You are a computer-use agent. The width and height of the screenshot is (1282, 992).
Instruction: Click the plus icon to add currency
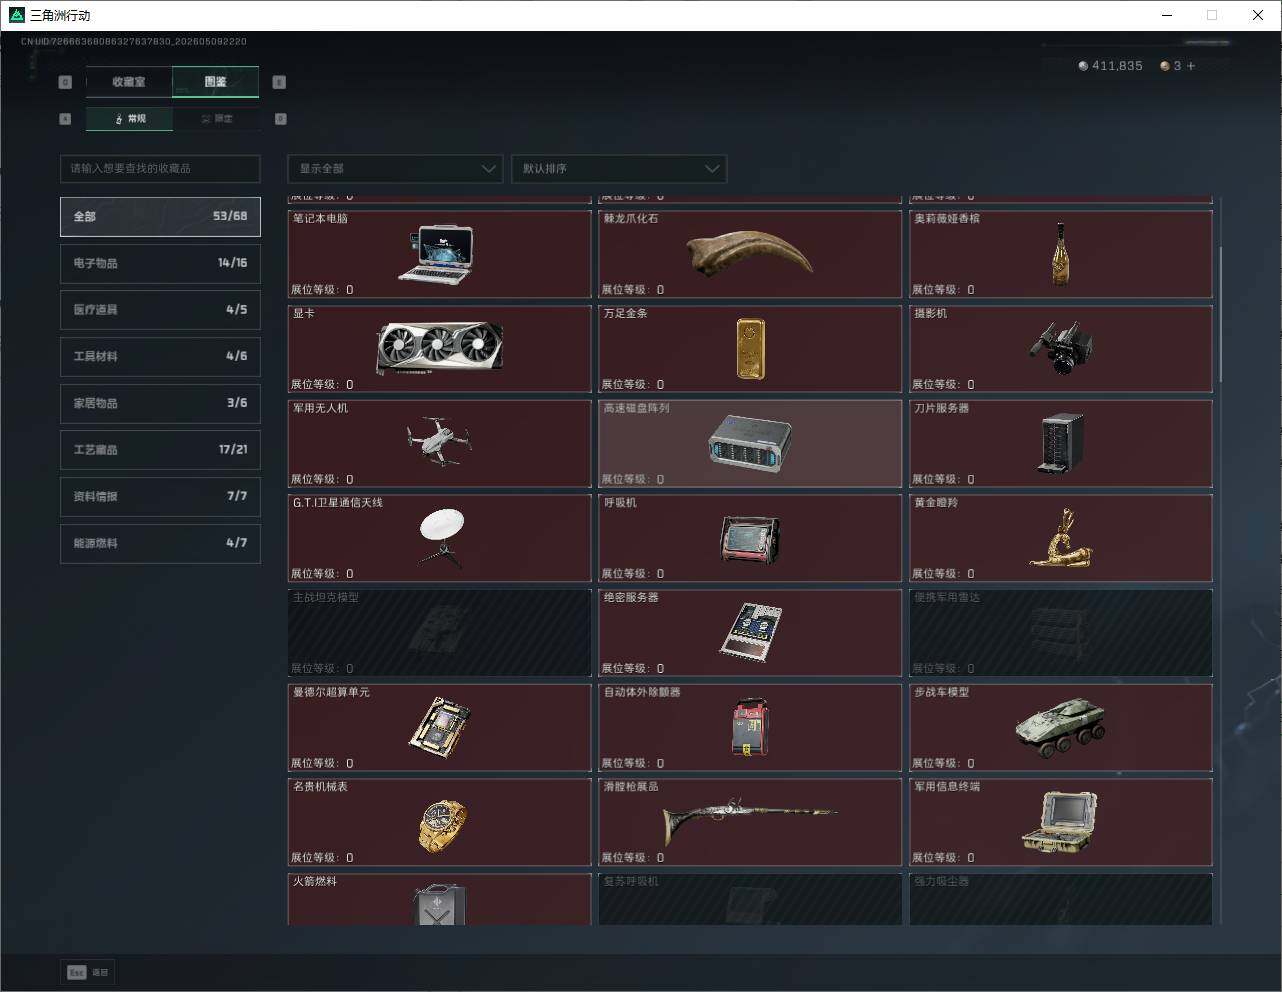point(1191,66)
